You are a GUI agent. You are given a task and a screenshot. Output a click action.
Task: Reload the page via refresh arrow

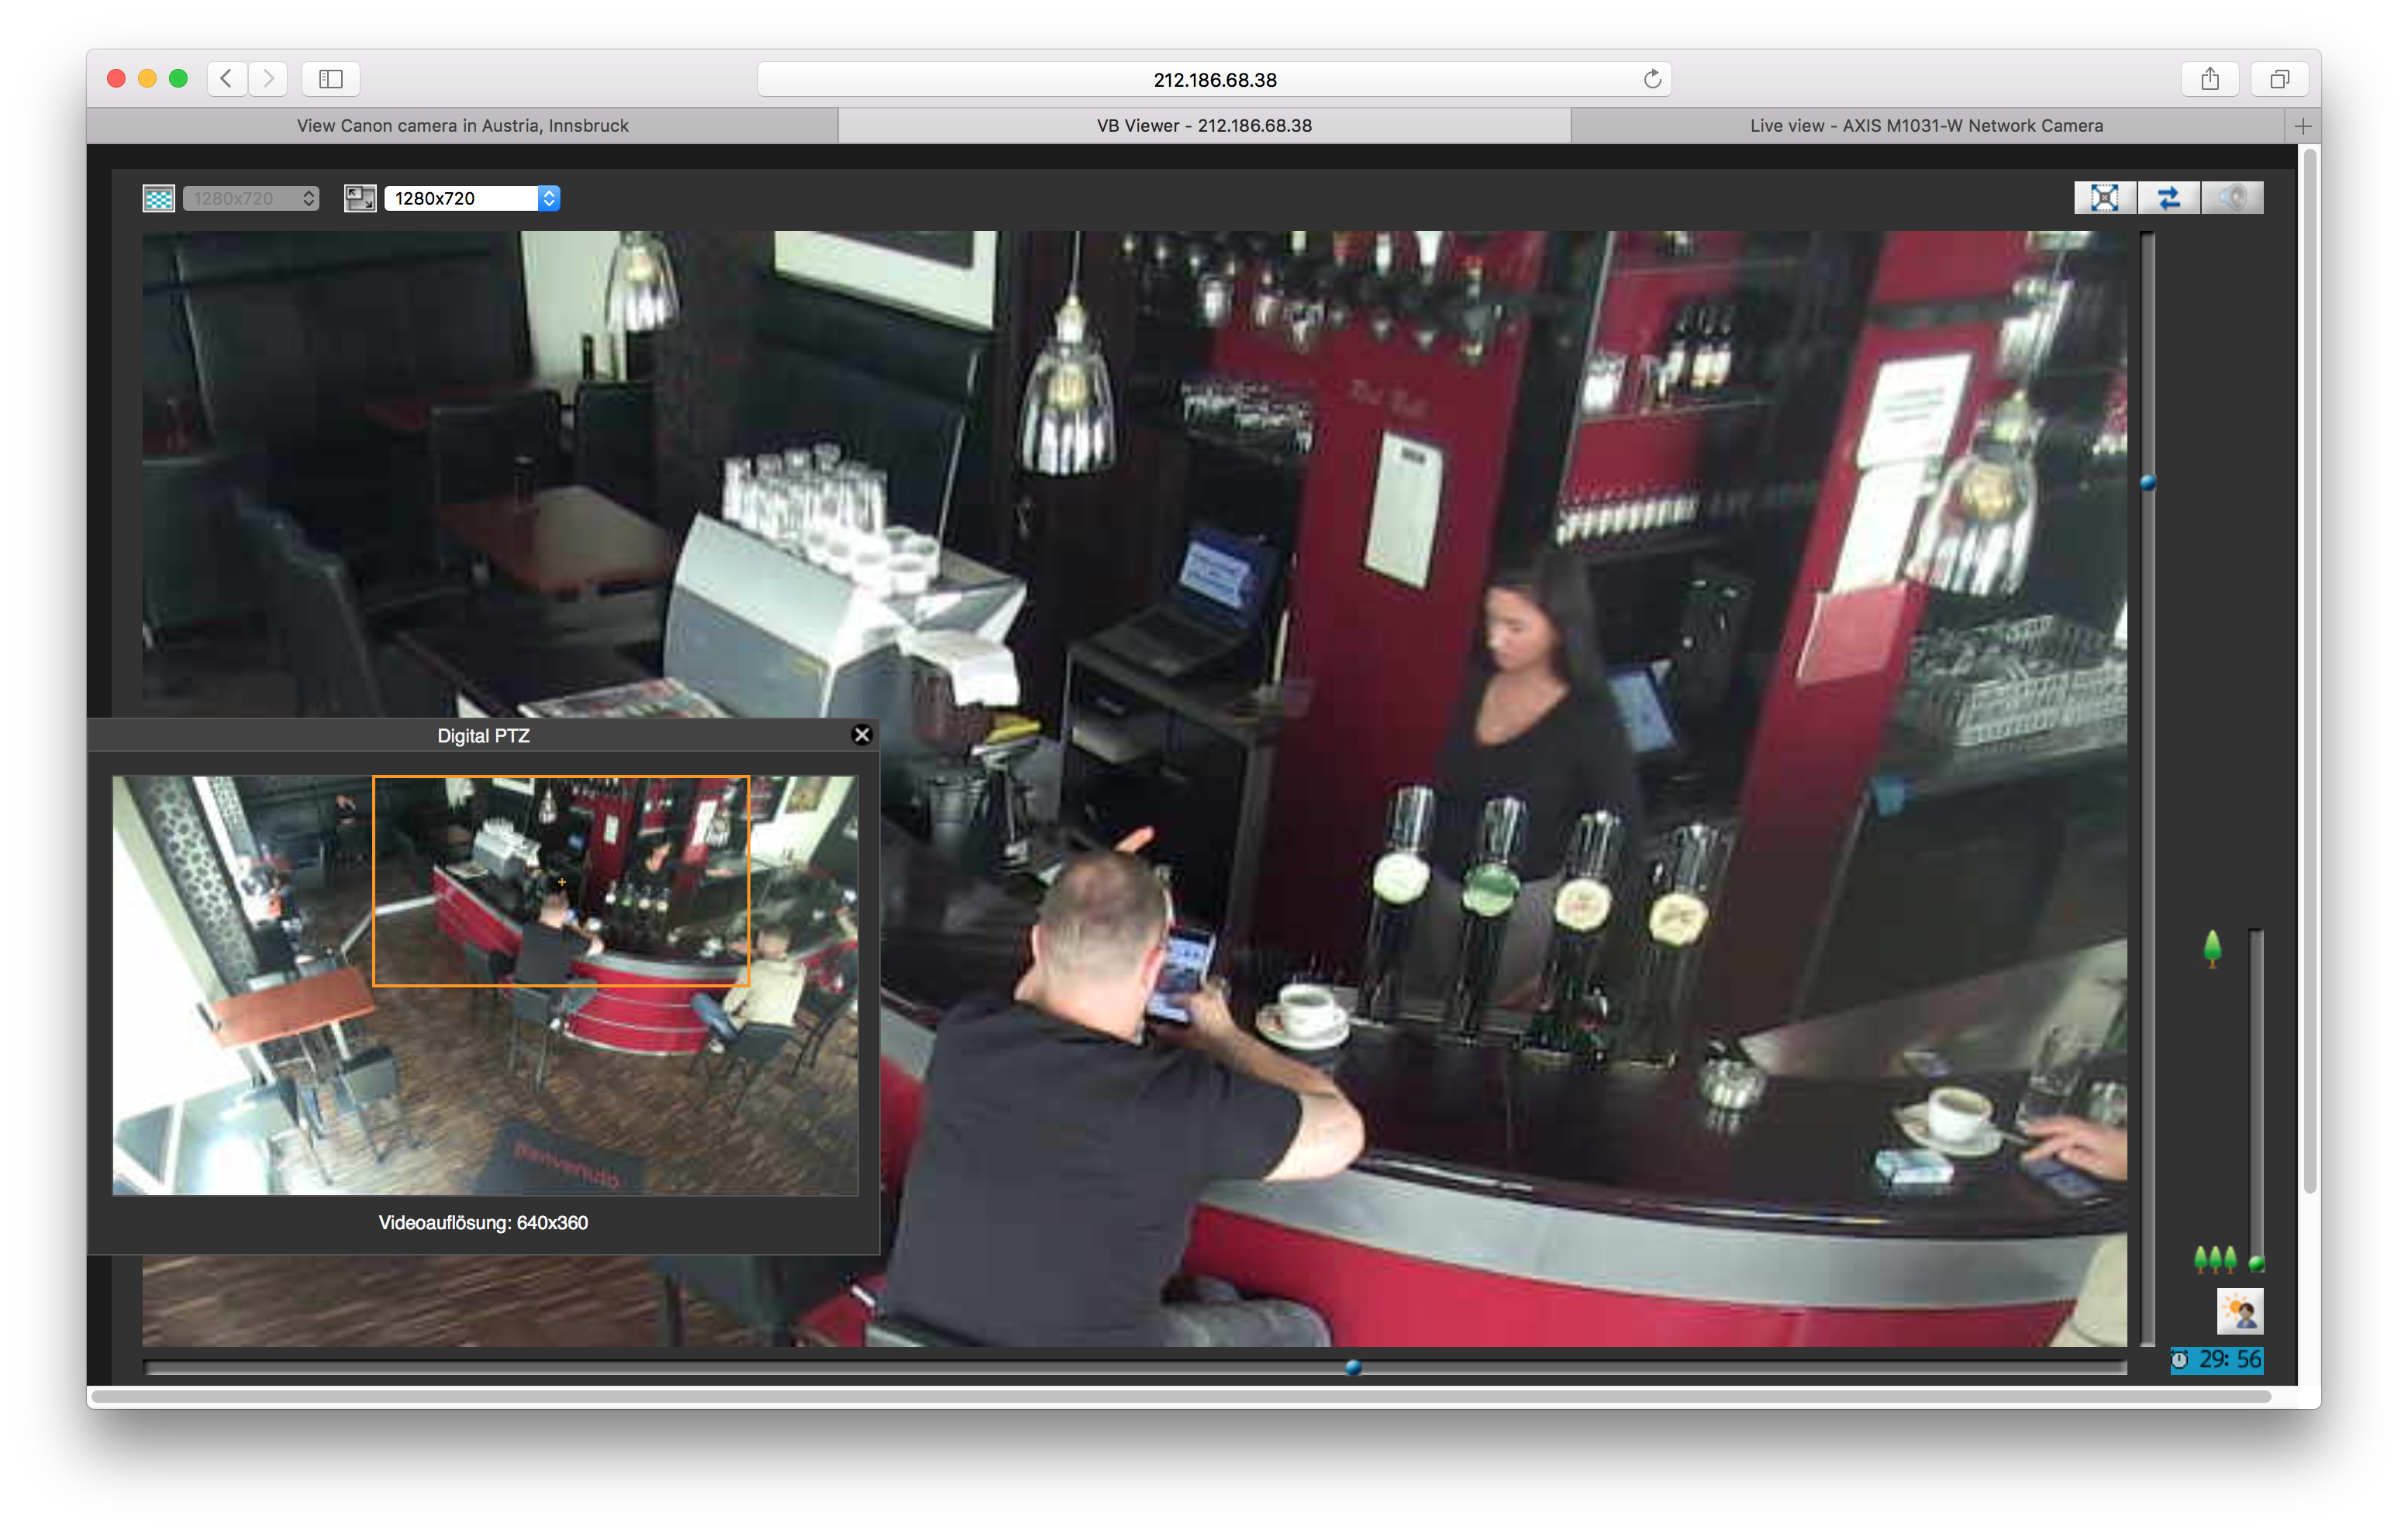1652,79
